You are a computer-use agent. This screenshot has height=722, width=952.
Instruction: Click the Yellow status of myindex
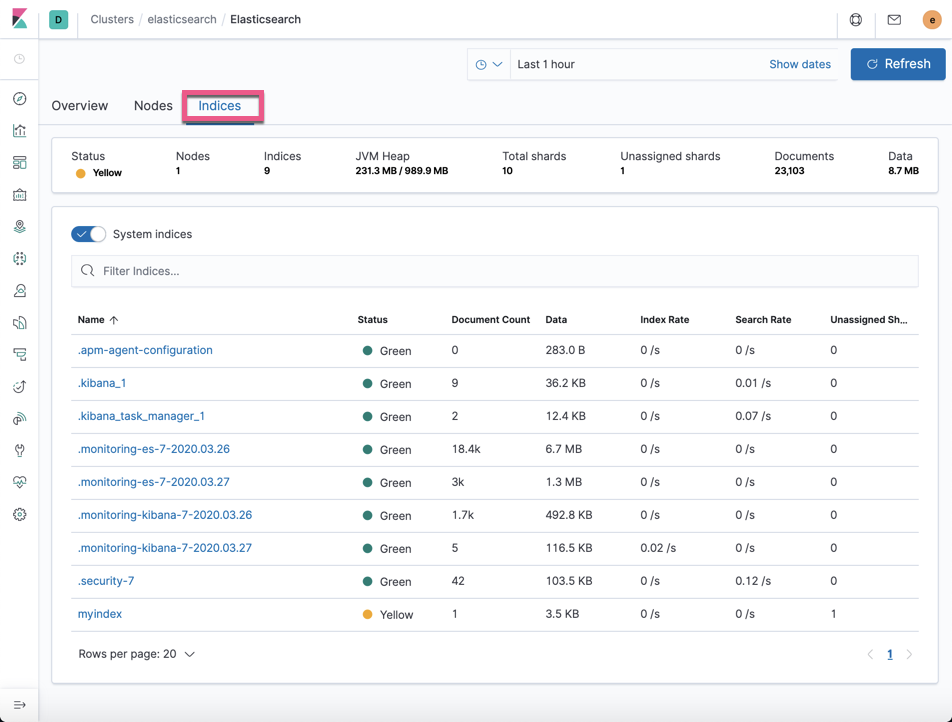388,615
